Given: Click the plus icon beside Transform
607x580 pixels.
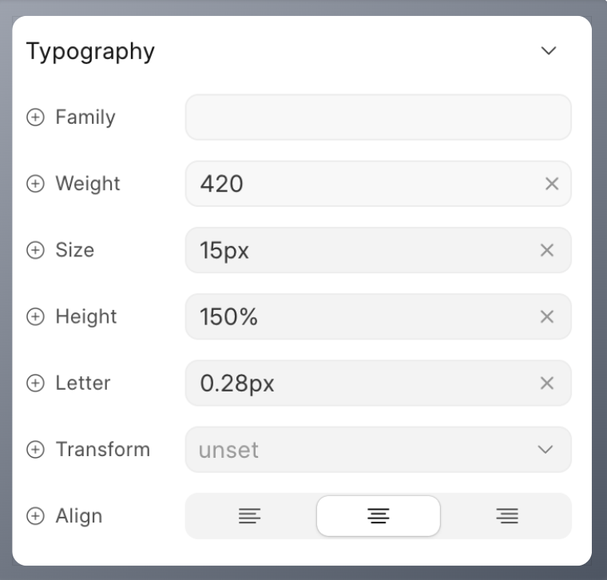Looking at the screenshot, I should tap(35, 450).
